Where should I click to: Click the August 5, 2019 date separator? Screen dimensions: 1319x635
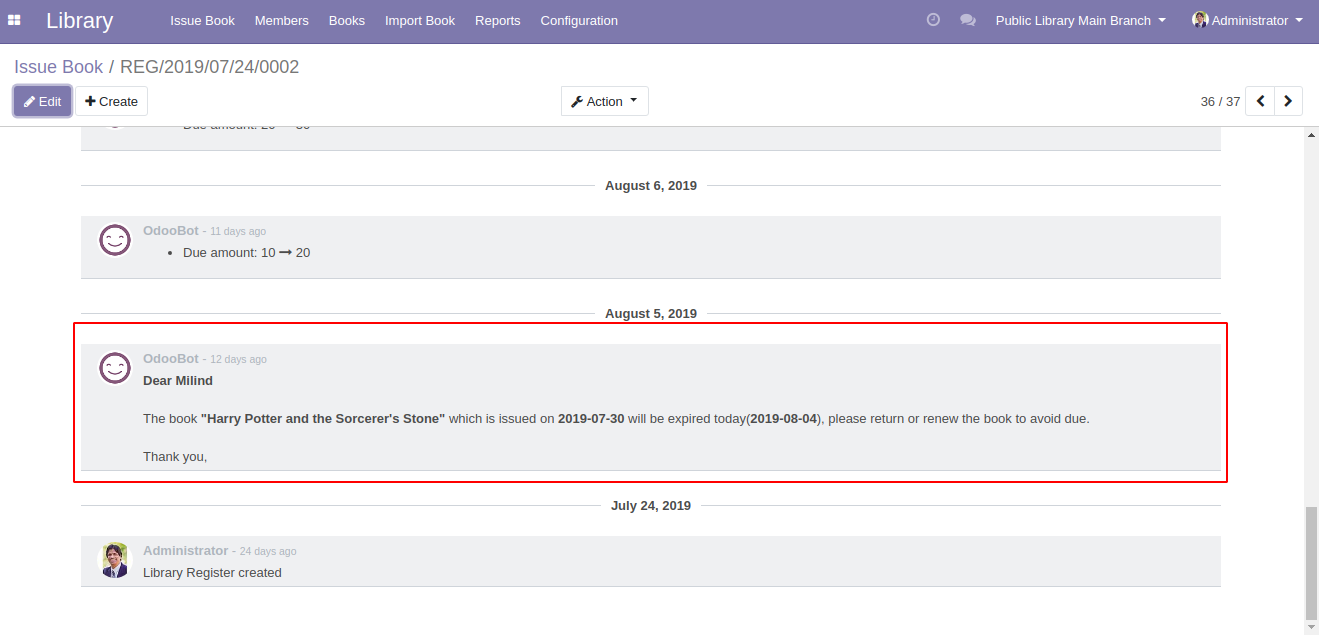(651, 313)
